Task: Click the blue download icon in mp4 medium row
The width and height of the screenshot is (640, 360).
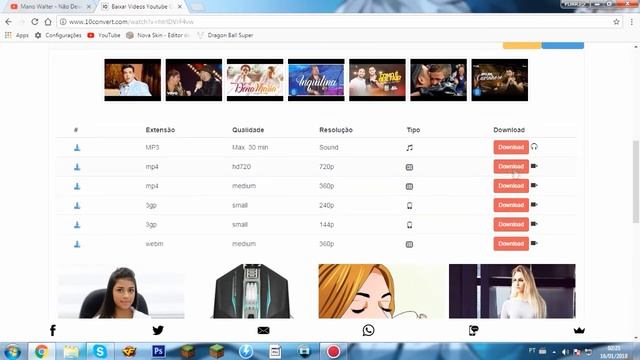Action: pos(77,186)
